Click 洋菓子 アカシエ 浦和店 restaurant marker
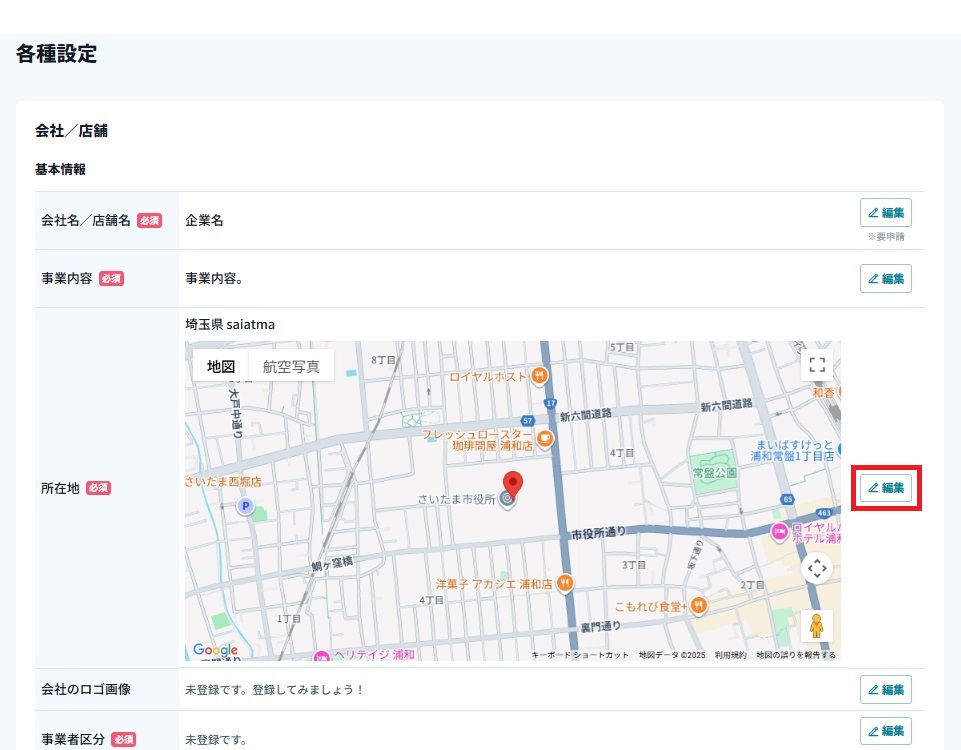The height and width of the screenshot is (750, 961). pyautogui.click(x=565, y=583)
